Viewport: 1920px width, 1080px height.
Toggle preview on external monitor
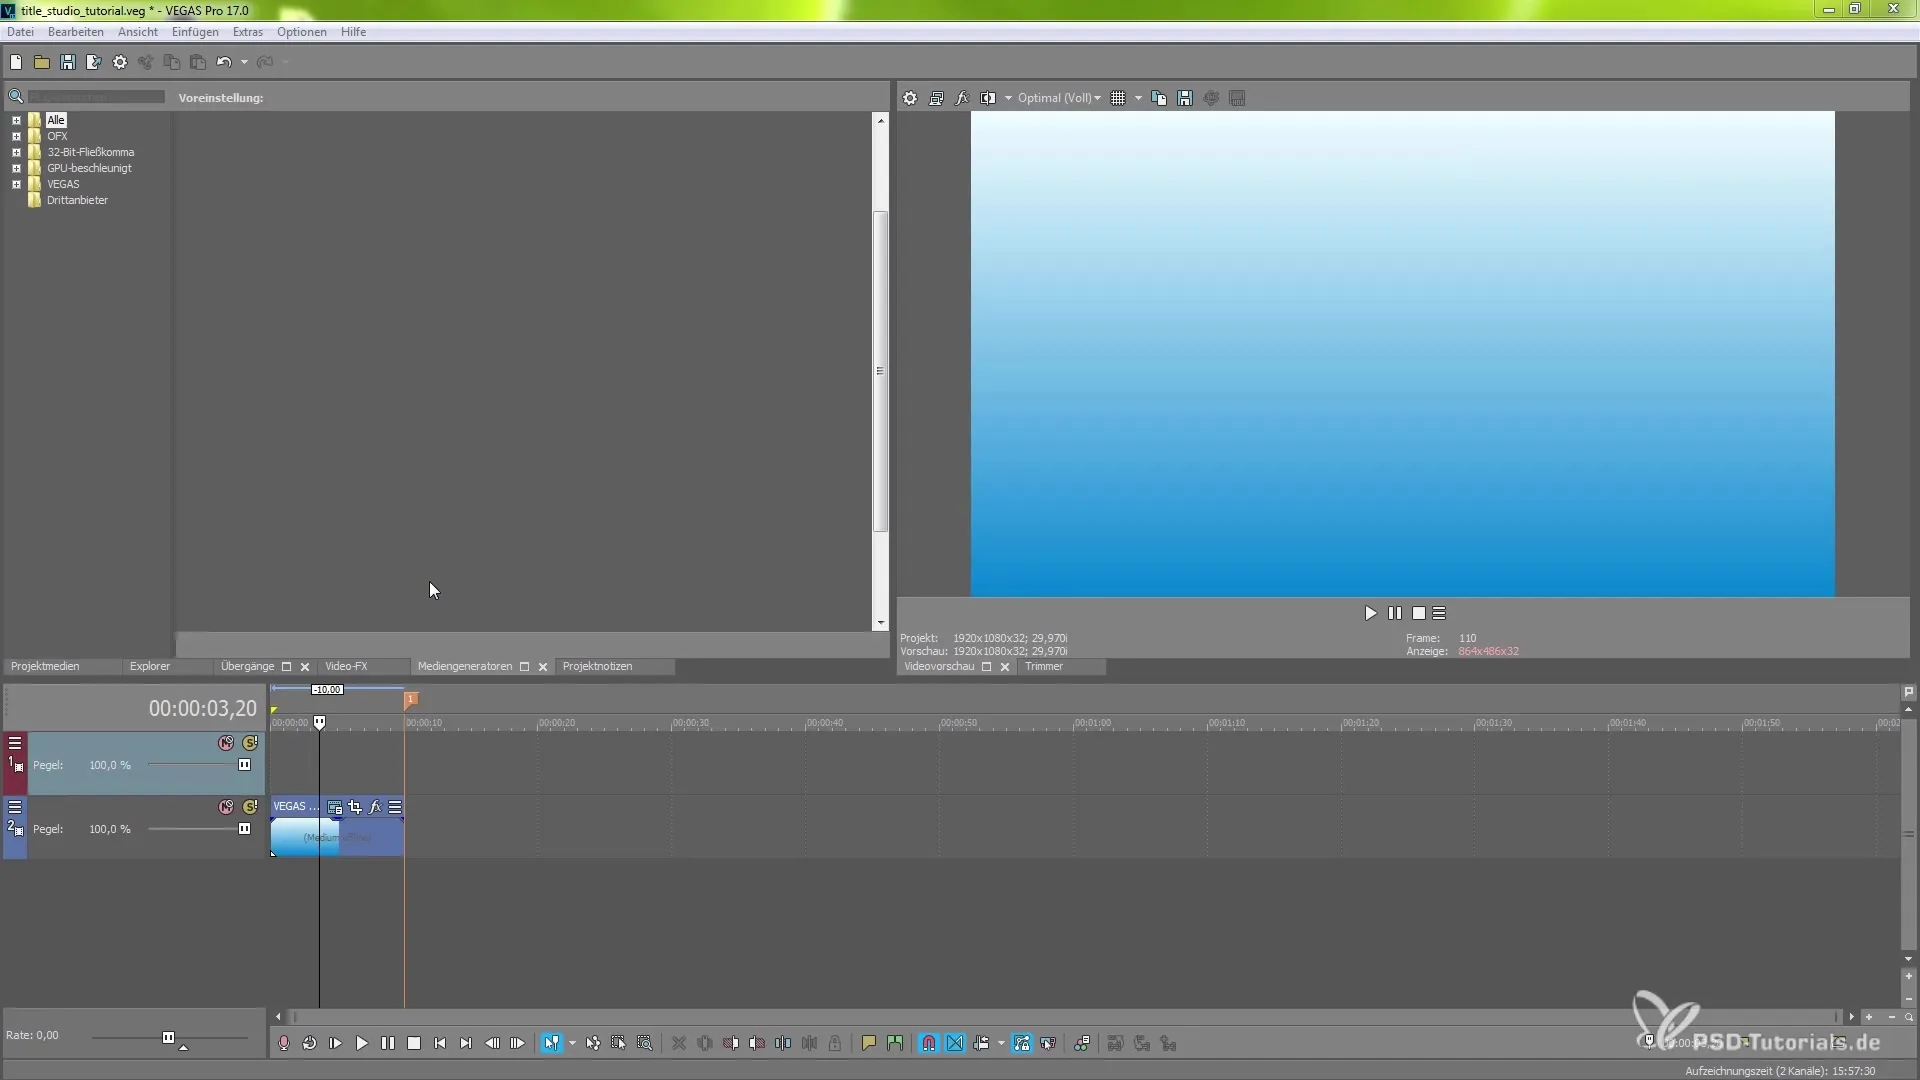(936, 98)
